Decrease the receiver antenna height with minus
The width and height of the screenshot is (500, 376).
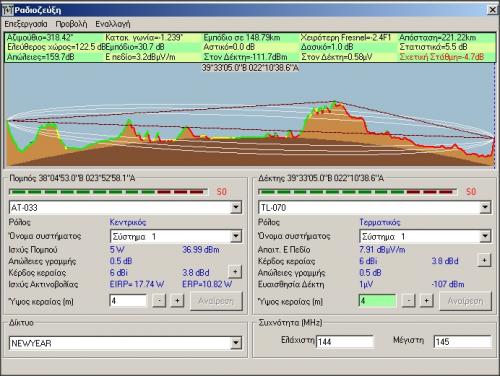409,301
